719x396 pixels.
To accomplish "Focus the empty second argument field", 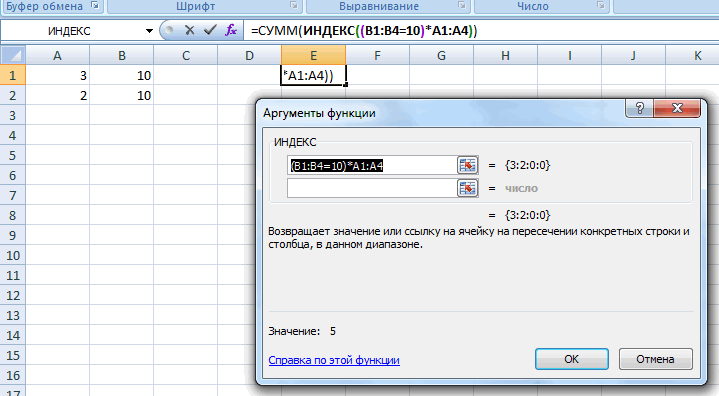I will [x=371, y=188].
